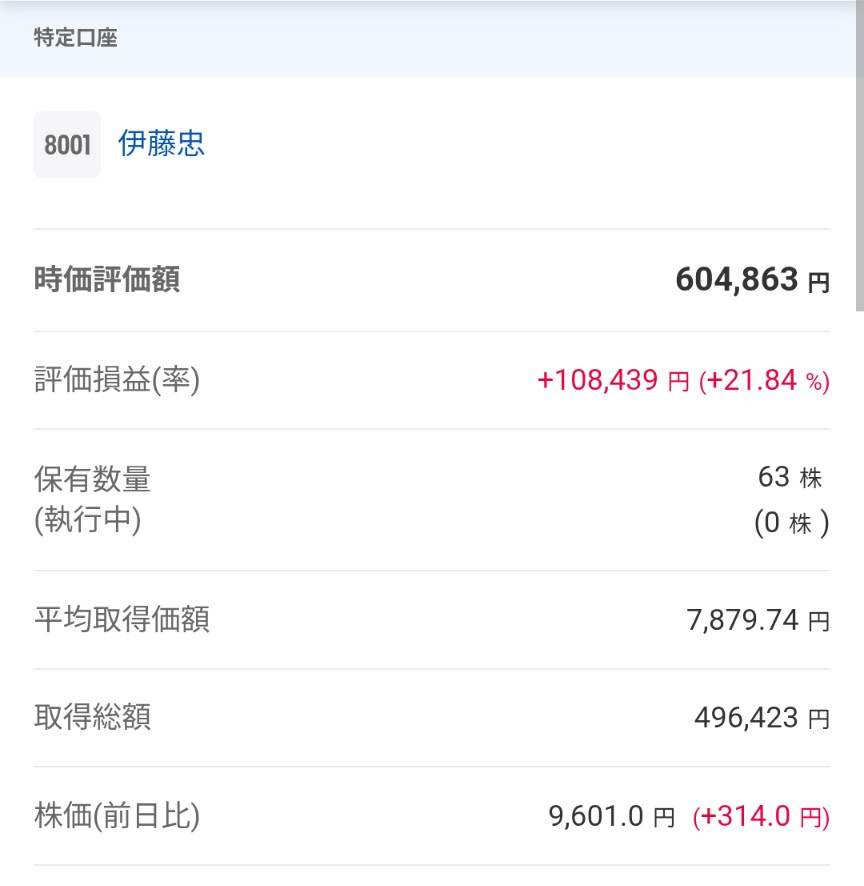Select the 評価損益(率) label
The width and height of the screenshot is (864, 886).
click(117, 380)
